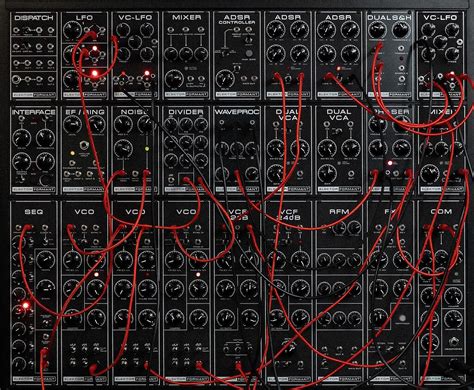The height and width of the screenshot is (390, 474).
Task: Adjust the large bottom knob on uncabled DUAL VCA
Action: pyautogui.click(x=327, y=173)
